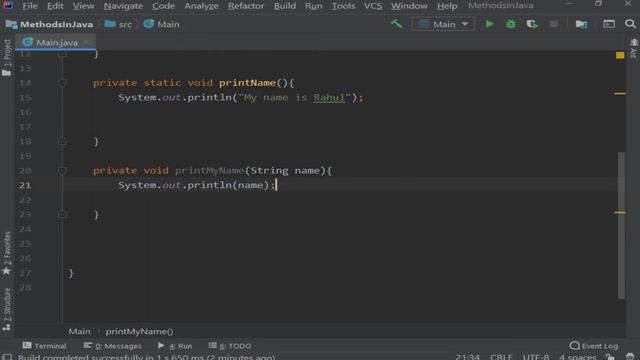Click src folder in navigation bar
The width and height of the screenshot is (640, 360).
(118, 24)
